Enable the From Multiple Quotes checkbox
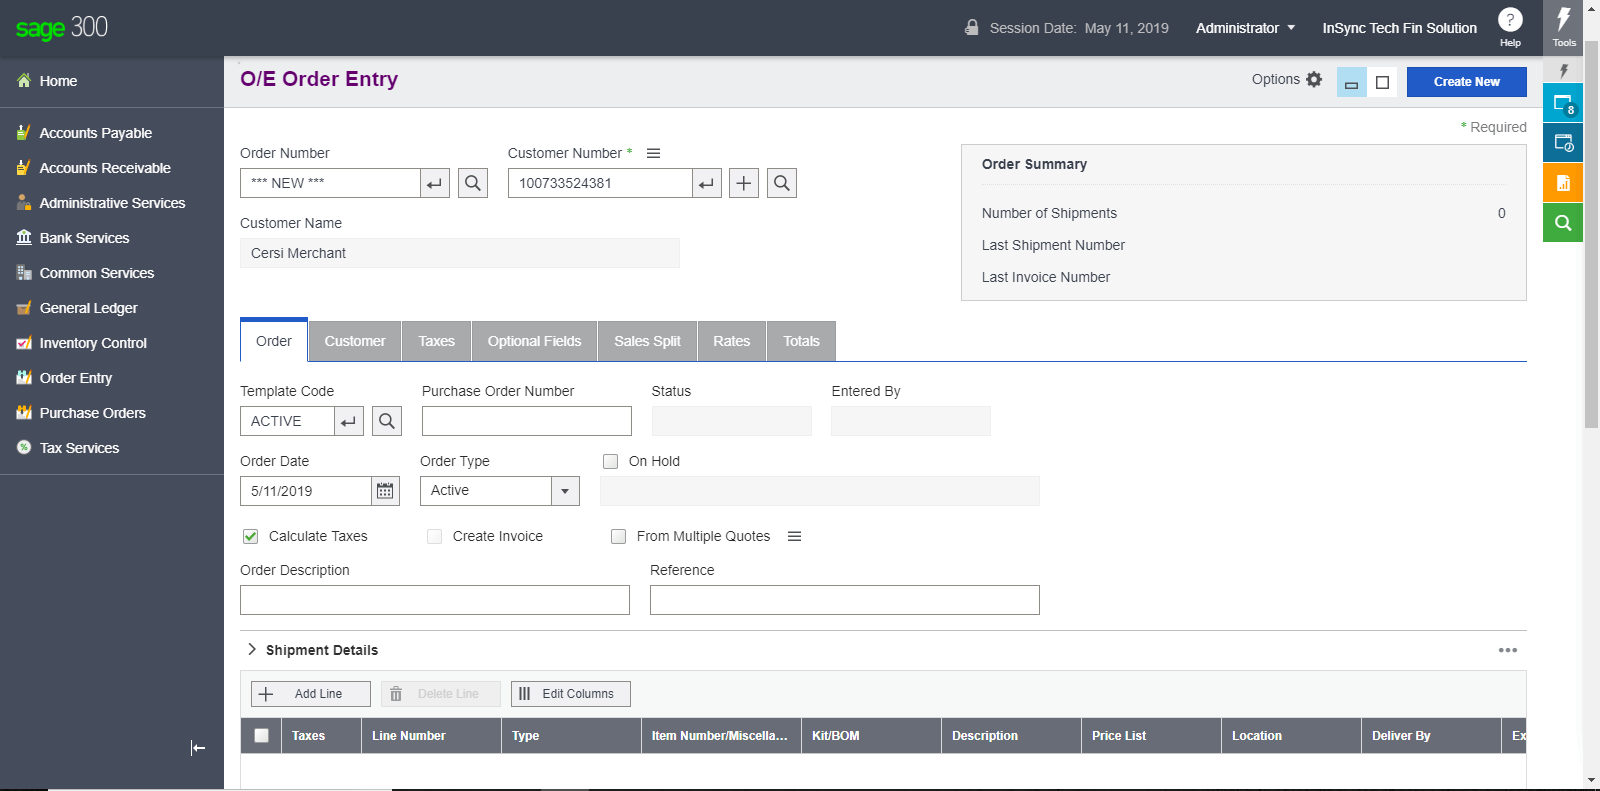Viewport: 1600px width, 791px height. point(618,536)
